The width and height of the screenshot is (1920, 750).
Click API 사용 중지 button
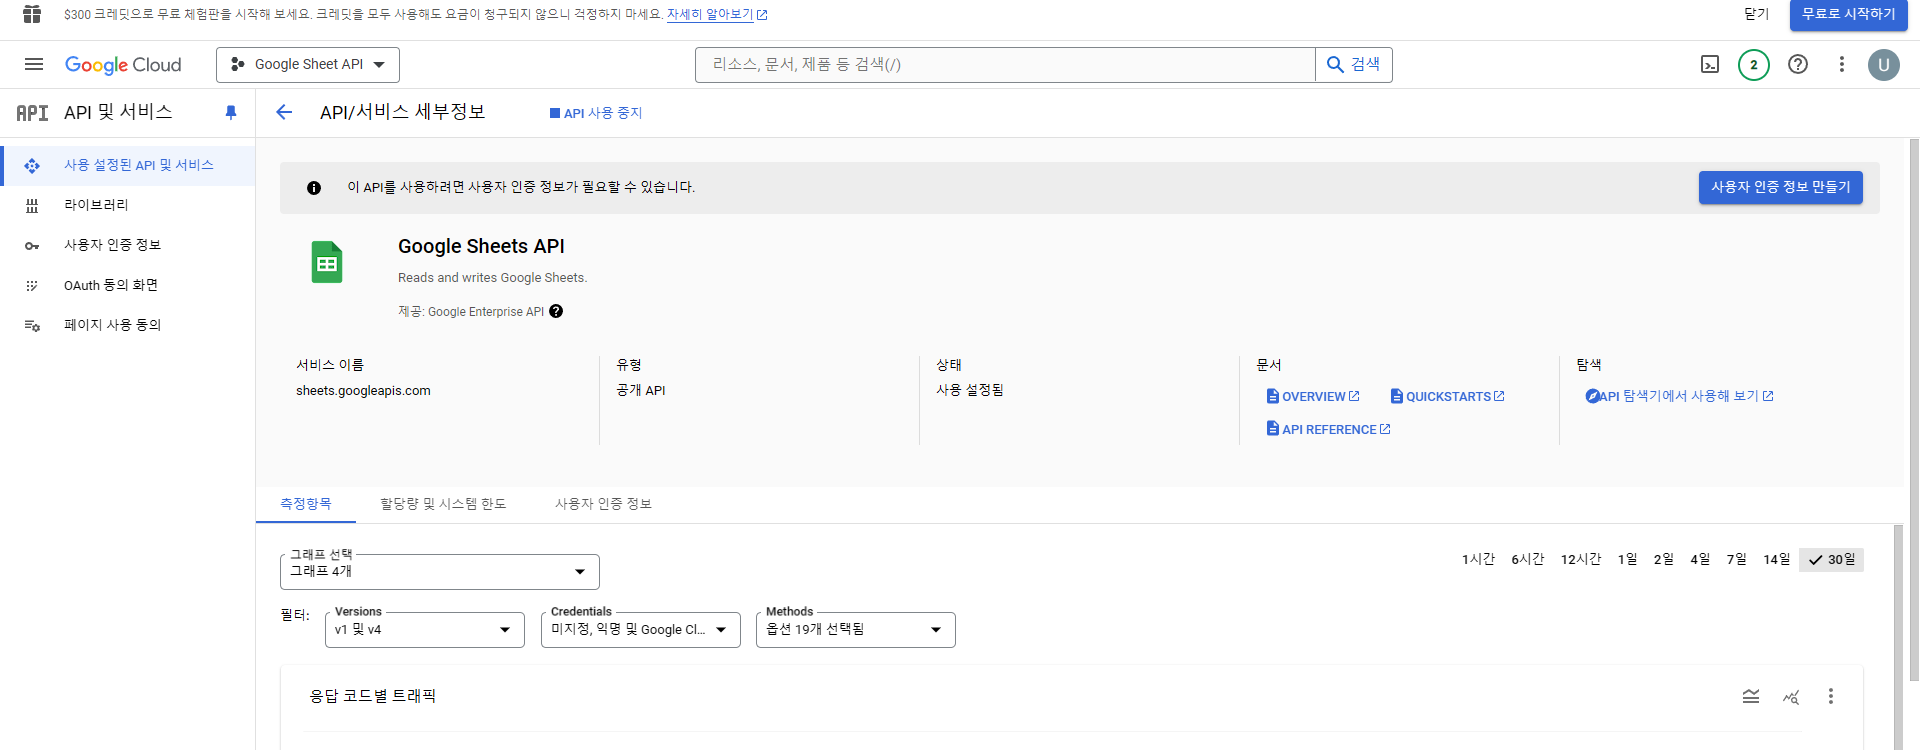tap(596, 113)
